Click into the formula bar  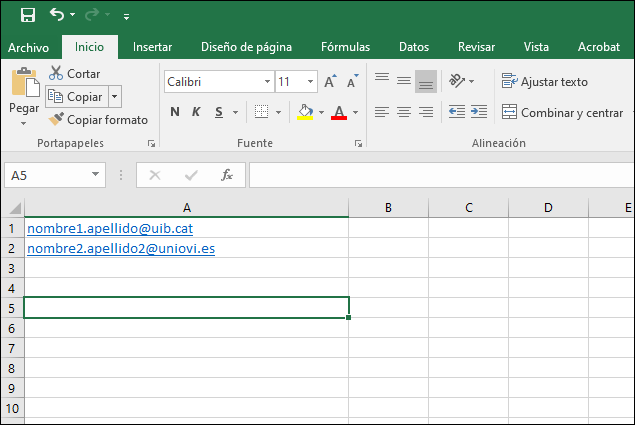(441, 175)
